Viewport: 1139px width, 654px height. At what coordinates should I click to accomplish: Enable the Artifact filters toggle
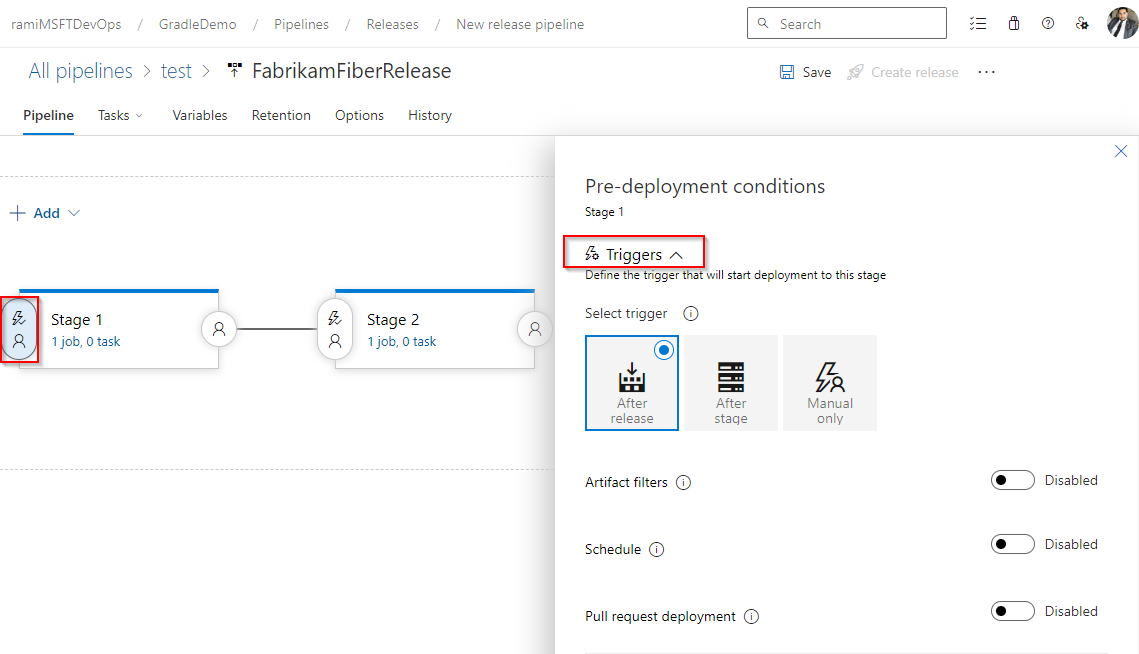click(1012, 479)
